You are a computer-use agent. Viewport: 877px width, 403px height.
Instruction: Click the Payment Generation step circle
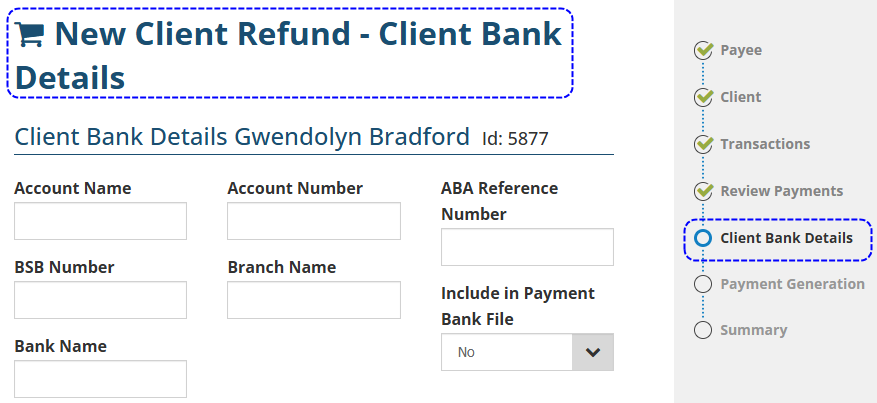pos(703,284)
